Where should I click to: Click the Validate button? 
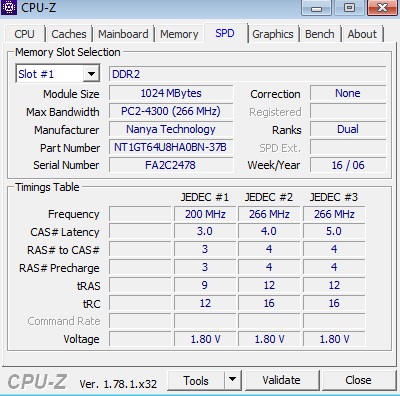pos(281,380)
